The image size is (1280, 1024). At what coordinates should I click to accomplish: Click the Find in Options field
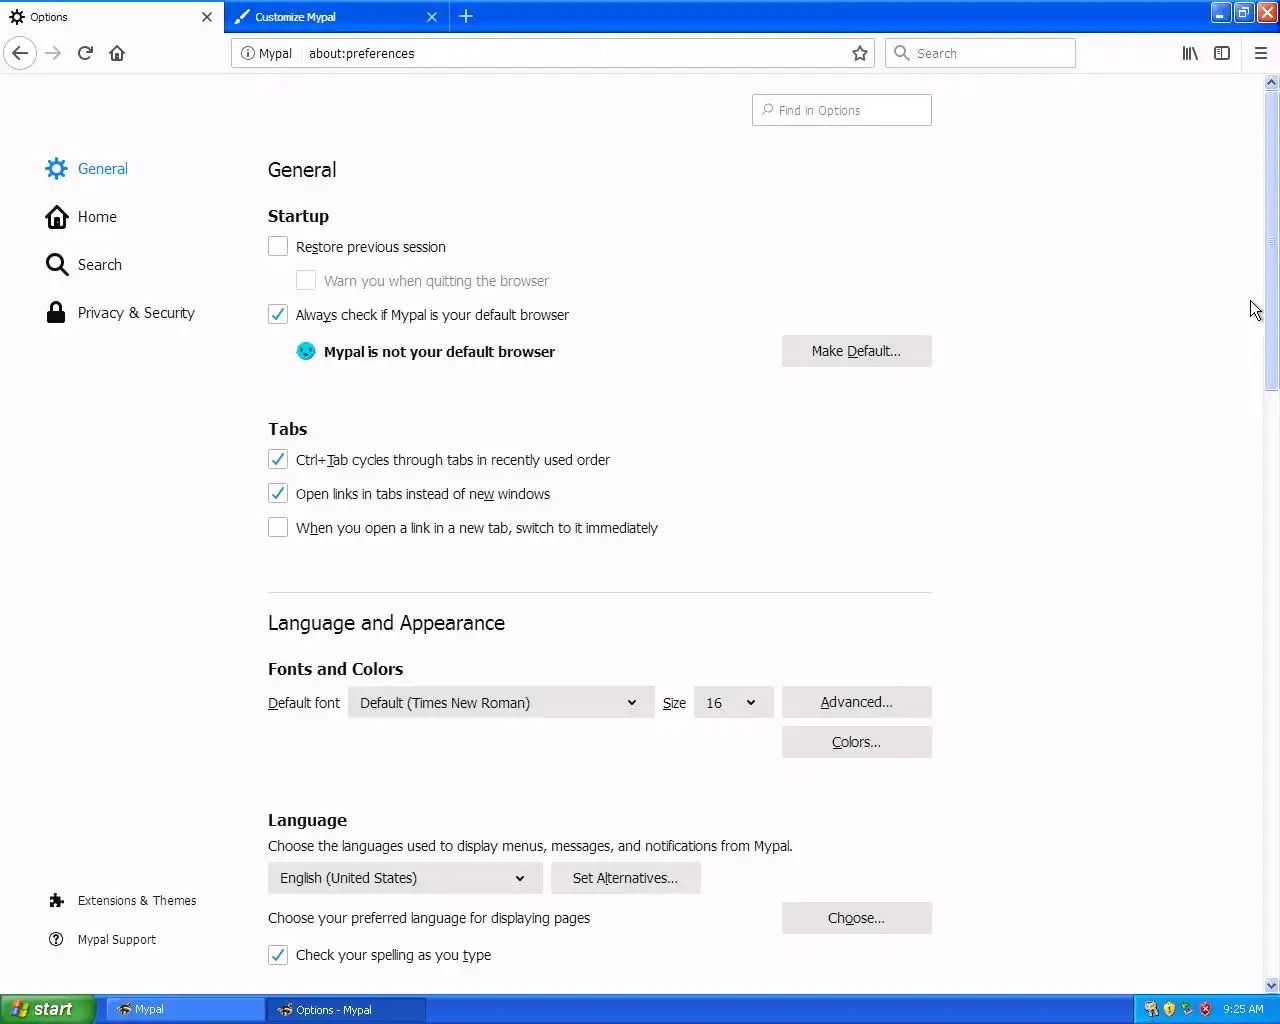pos(841,110)
